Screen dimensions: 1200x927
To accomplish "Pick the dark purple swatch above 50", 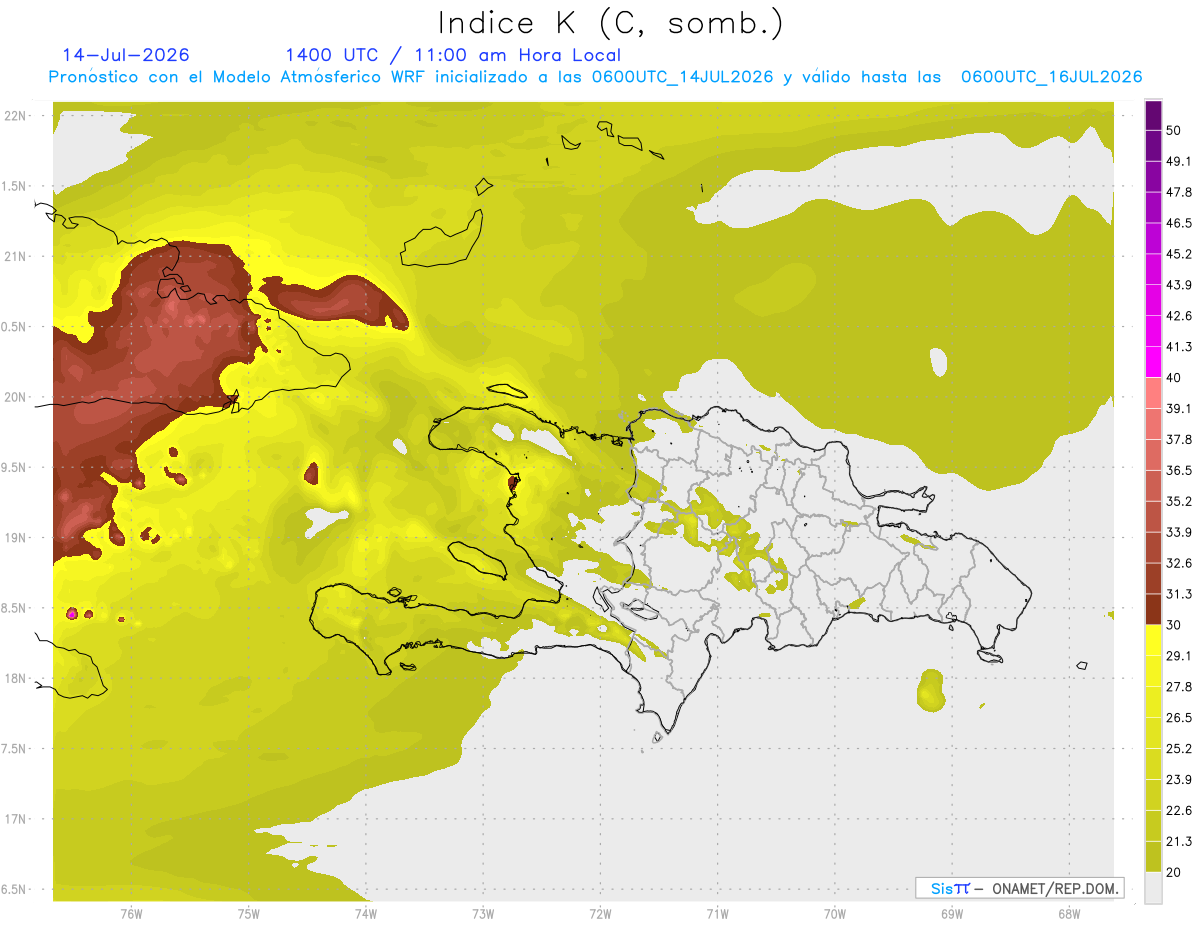I will click(1153, 115).
